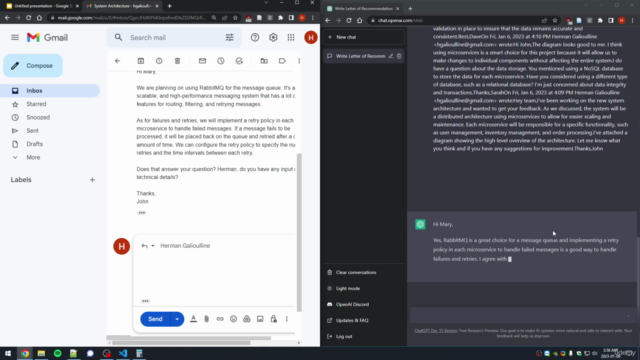640x360 pixels.
Task: Open the Windows Start menu
Action: [x=8, y=353]
